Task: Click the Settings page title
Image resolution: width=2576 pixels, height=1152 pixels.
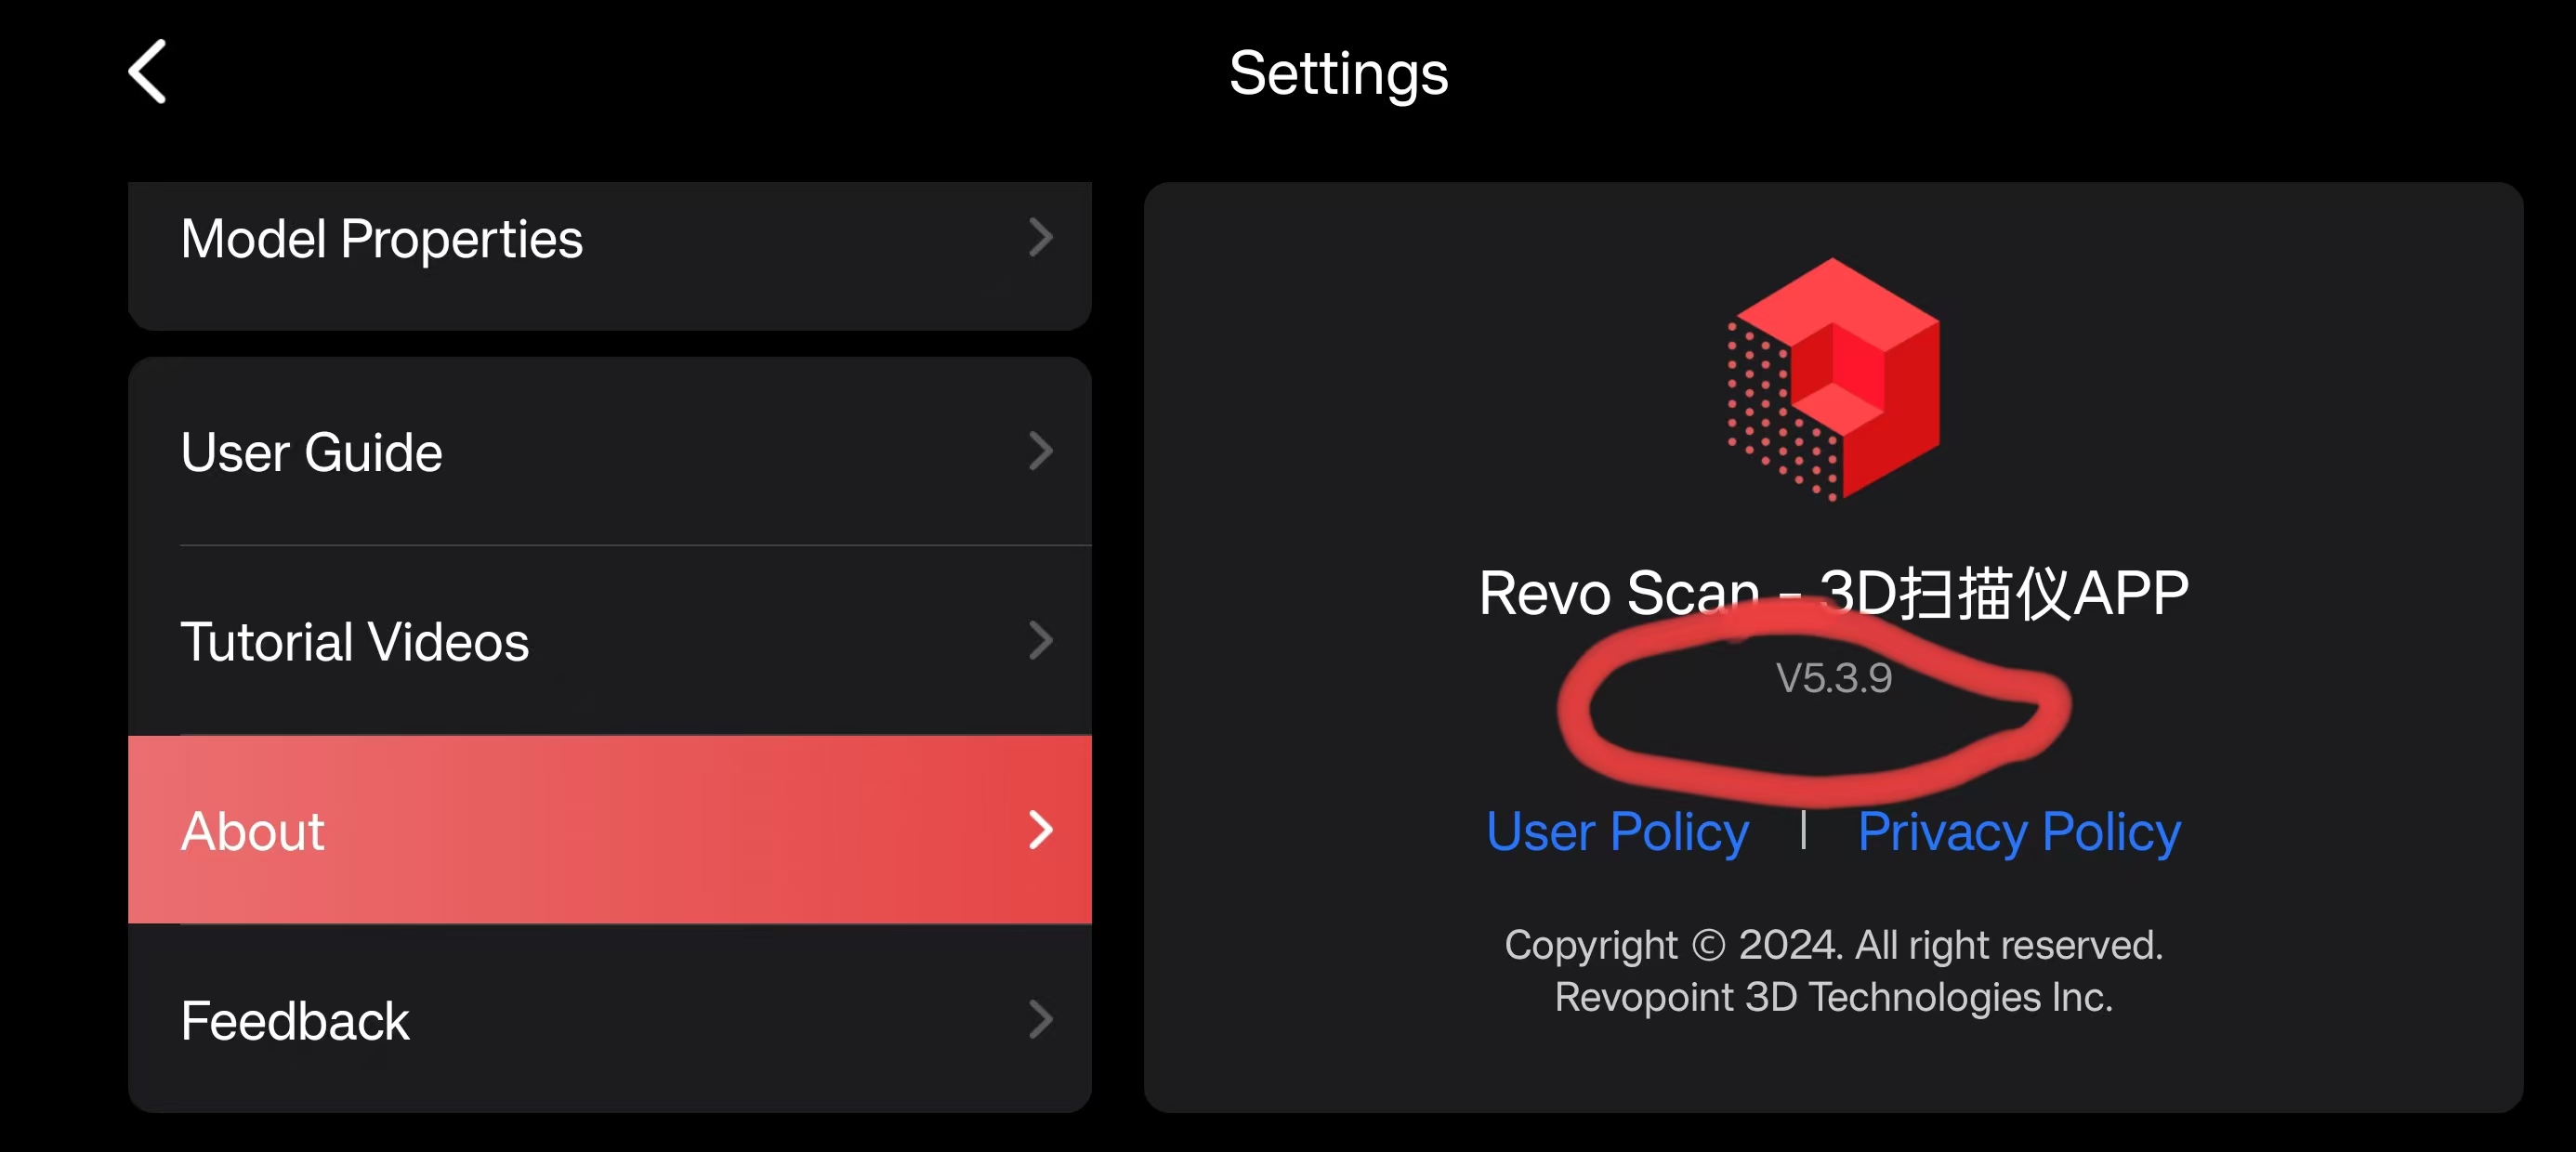Action: [1338, 74]
